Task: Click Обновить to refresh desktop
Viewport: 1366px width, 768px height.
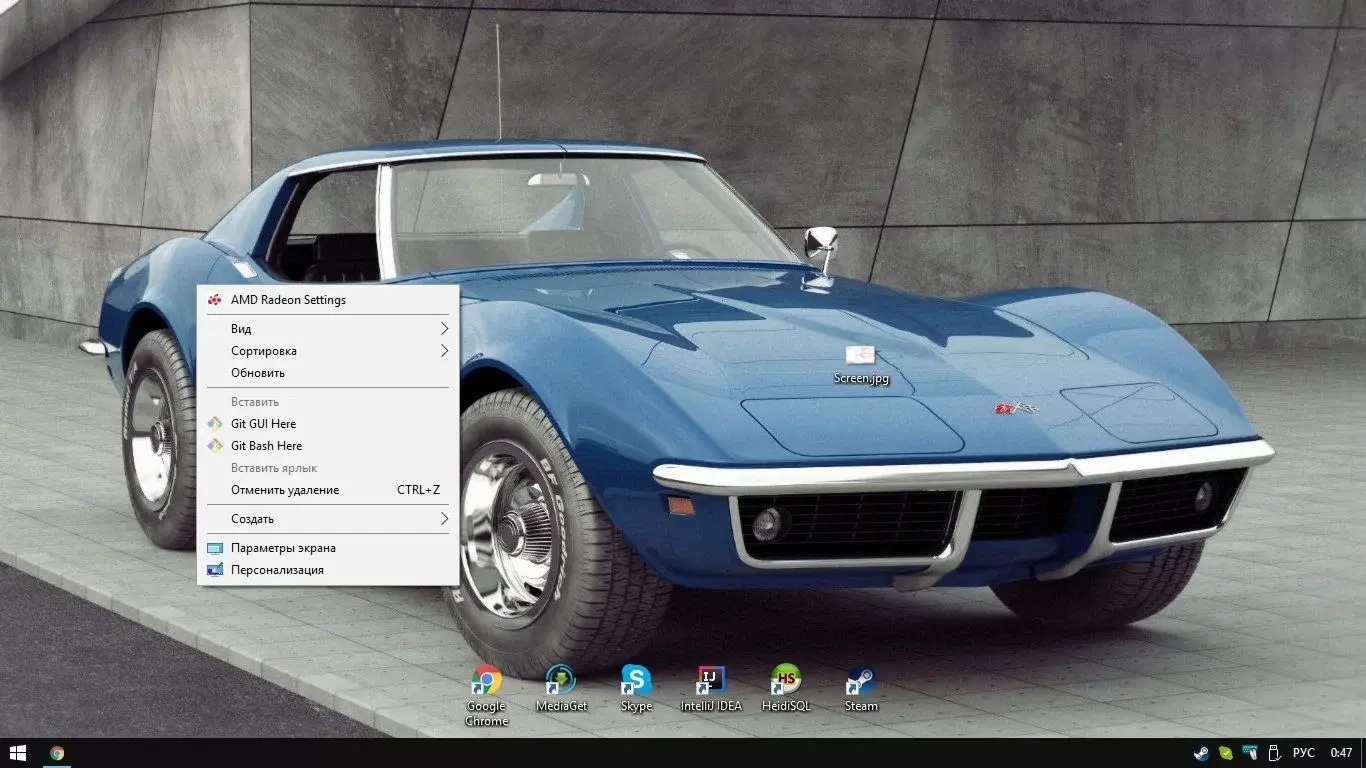Action: 328,373
